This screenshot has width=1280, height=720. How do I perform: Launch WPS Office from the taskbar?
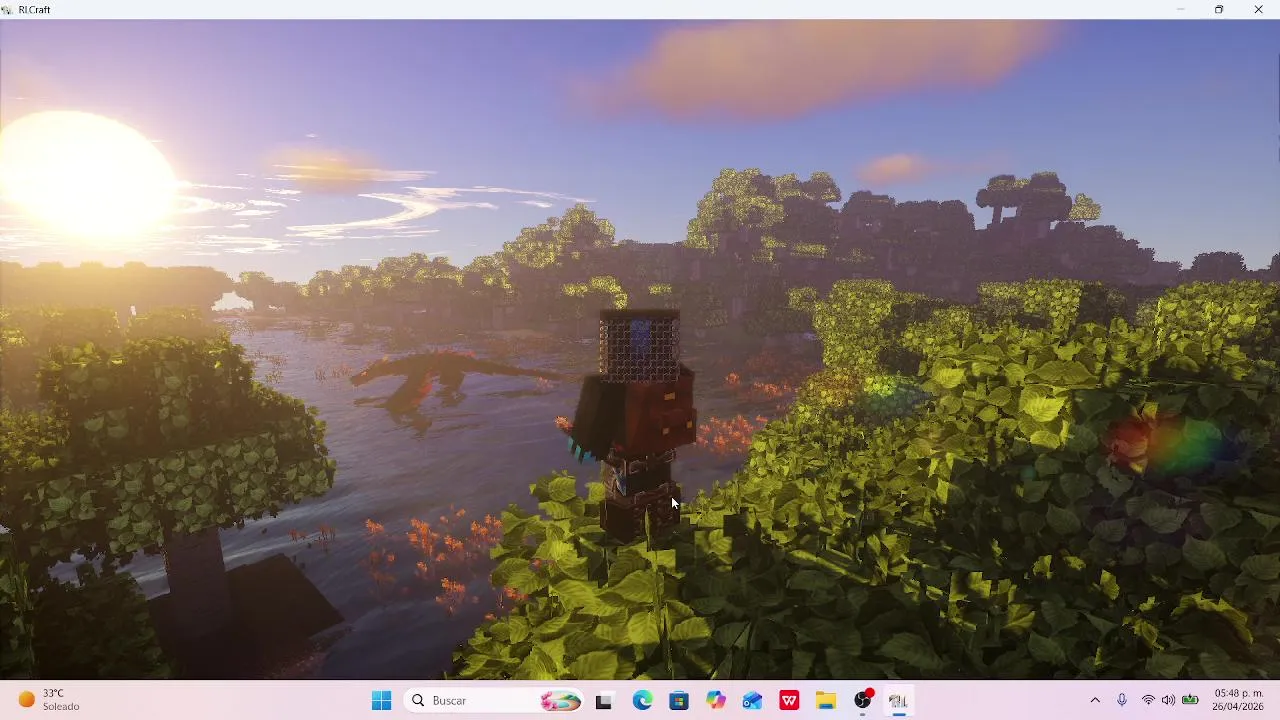coord(789,701)
